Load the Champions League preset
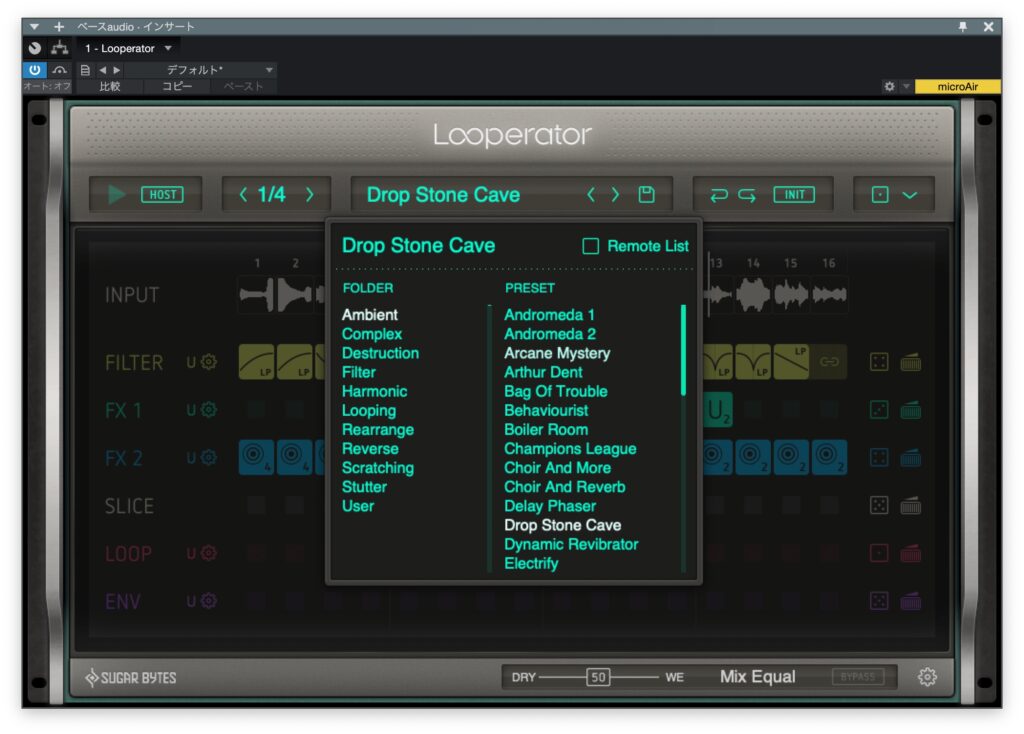 [570, 449]
